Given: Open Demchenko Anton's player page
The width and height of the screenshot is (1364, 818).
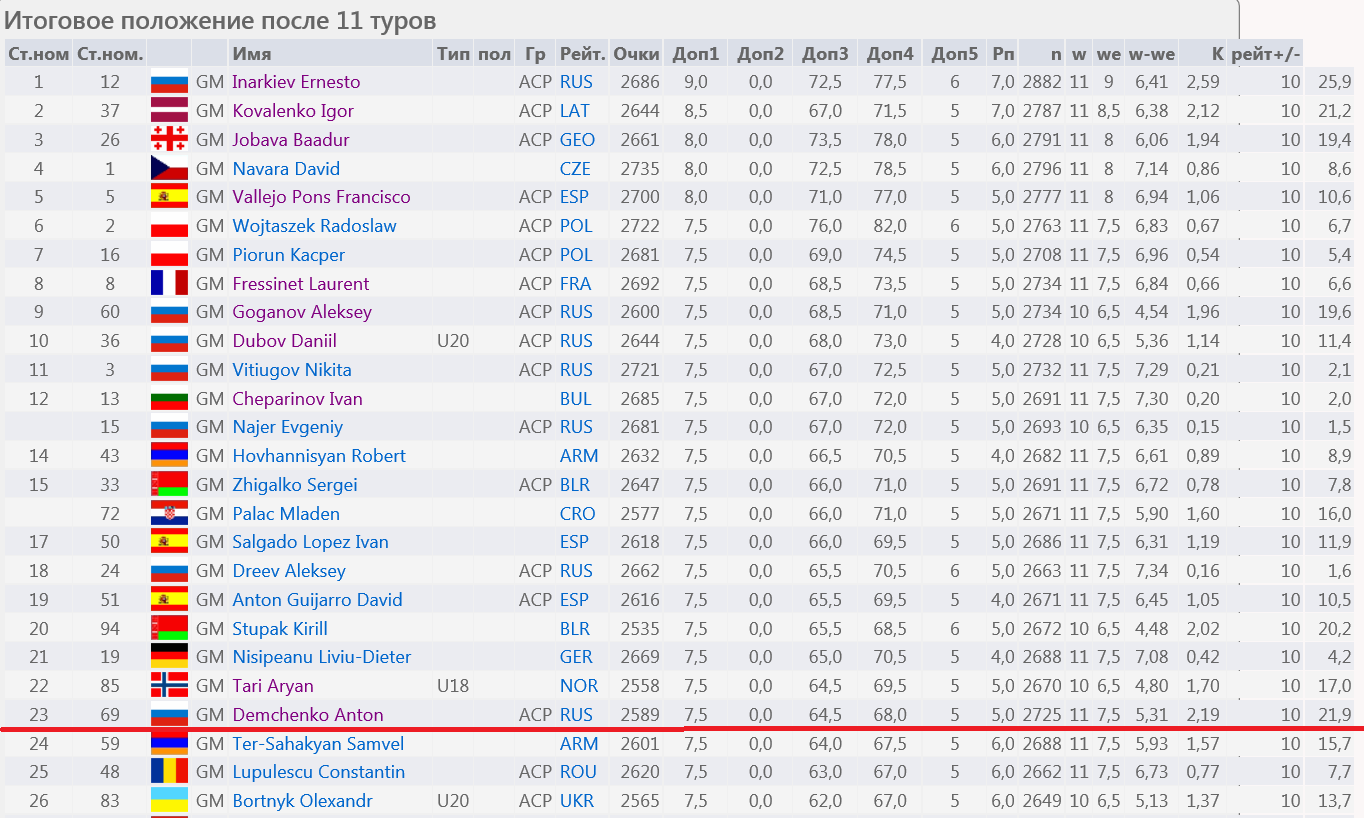Looking at the screenshot, I should click(x=307, y=715).
